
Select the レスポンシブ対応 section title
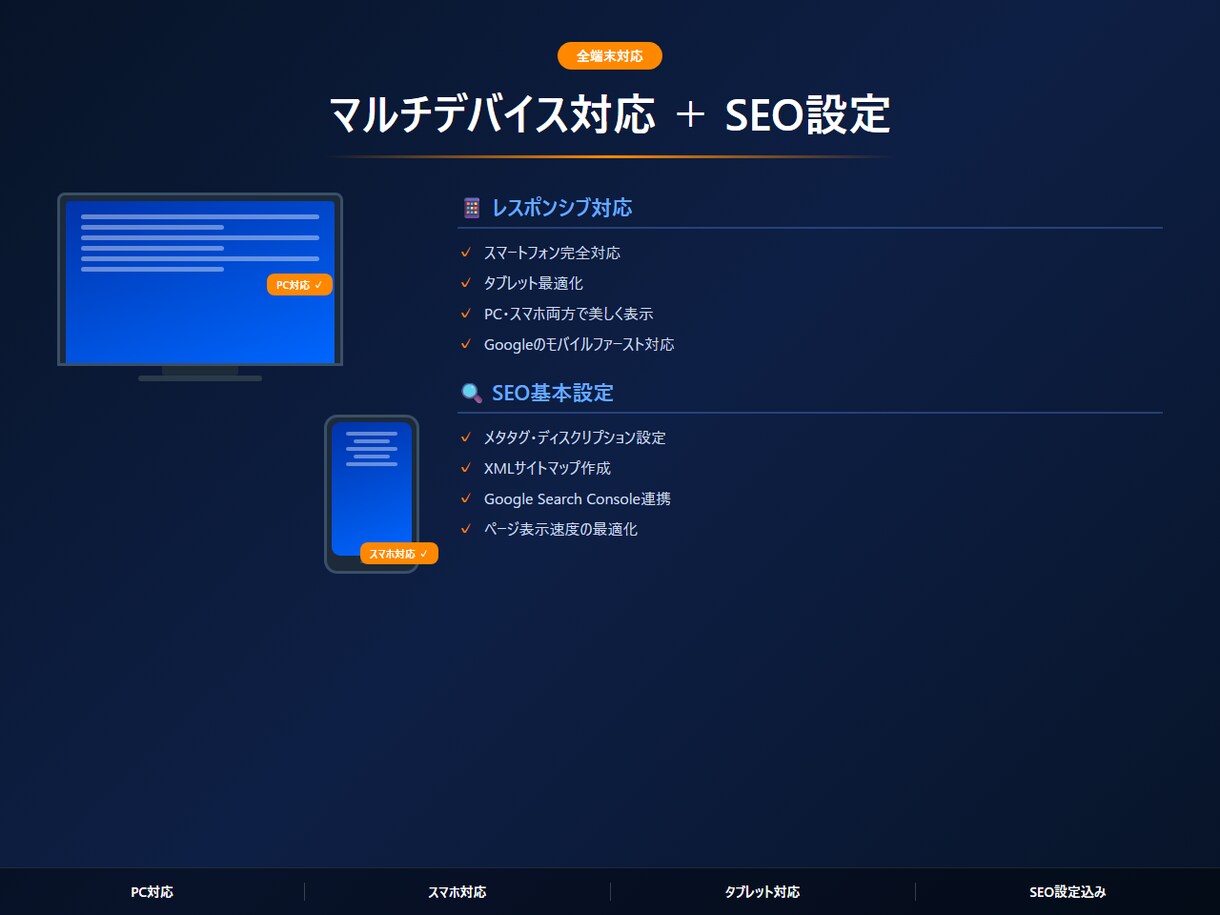[x=562, y=208]
